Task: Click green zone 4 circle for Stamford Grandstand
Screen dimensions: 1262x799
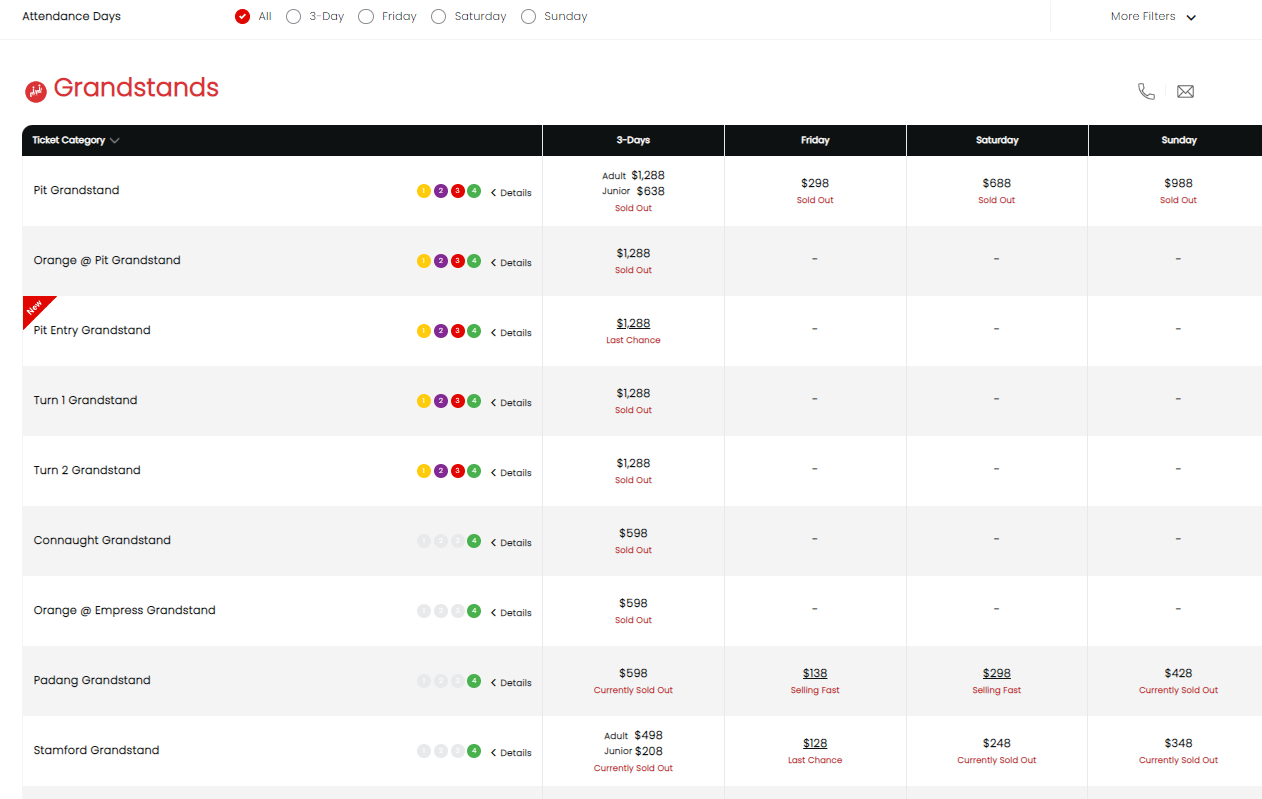Action: (x=474, y=751)
